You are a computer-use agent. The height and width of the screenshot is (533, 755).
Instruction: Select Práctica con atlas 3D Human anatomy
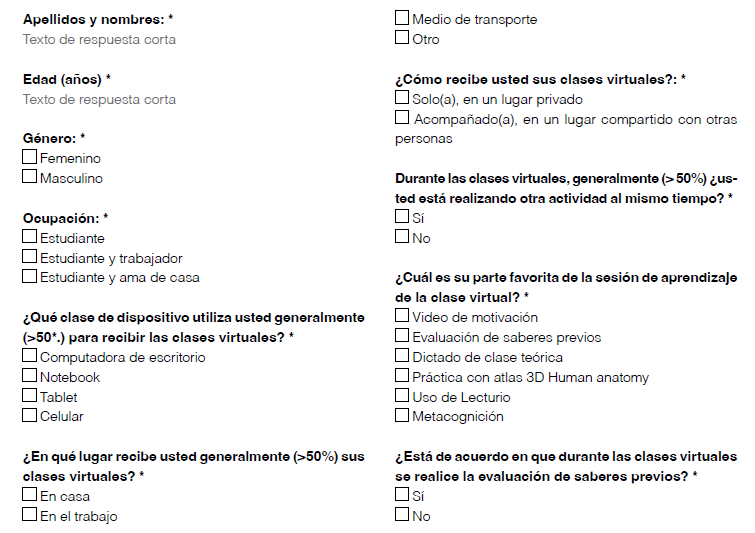pos(402,377)
